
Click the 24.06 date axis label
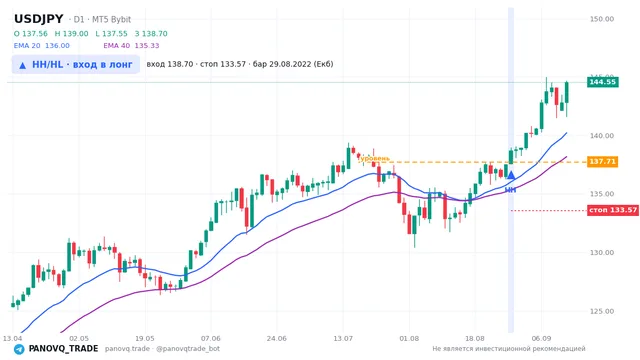tap(276, 338)
